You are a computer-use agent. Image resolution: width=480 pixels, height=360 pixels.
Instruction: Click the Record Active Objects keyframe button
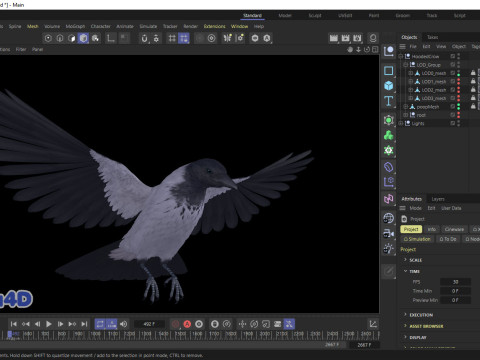coord(175,324)
